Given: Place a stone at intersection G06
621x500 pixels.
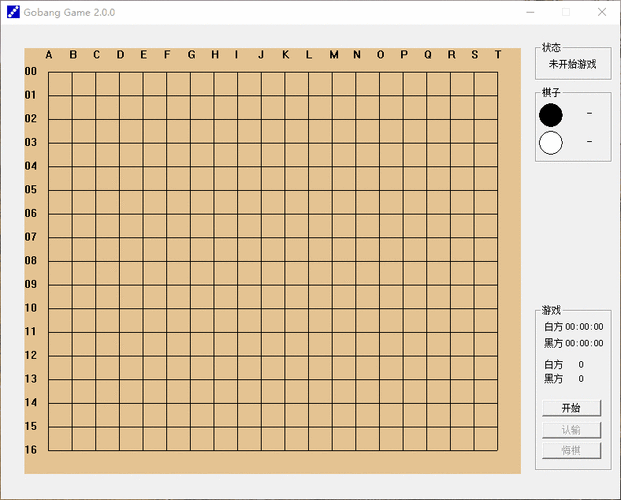Looking at the screenshot, I should coord(190,214).
